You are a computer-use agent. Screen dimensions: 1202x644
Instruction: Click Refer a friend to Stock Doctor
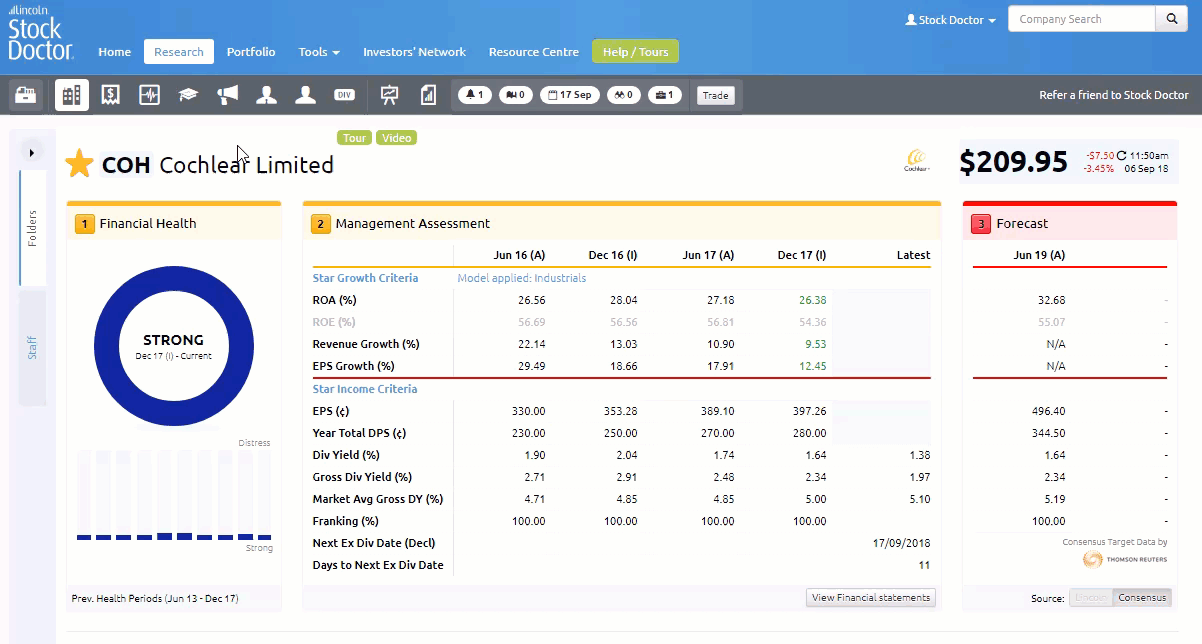1114,96
